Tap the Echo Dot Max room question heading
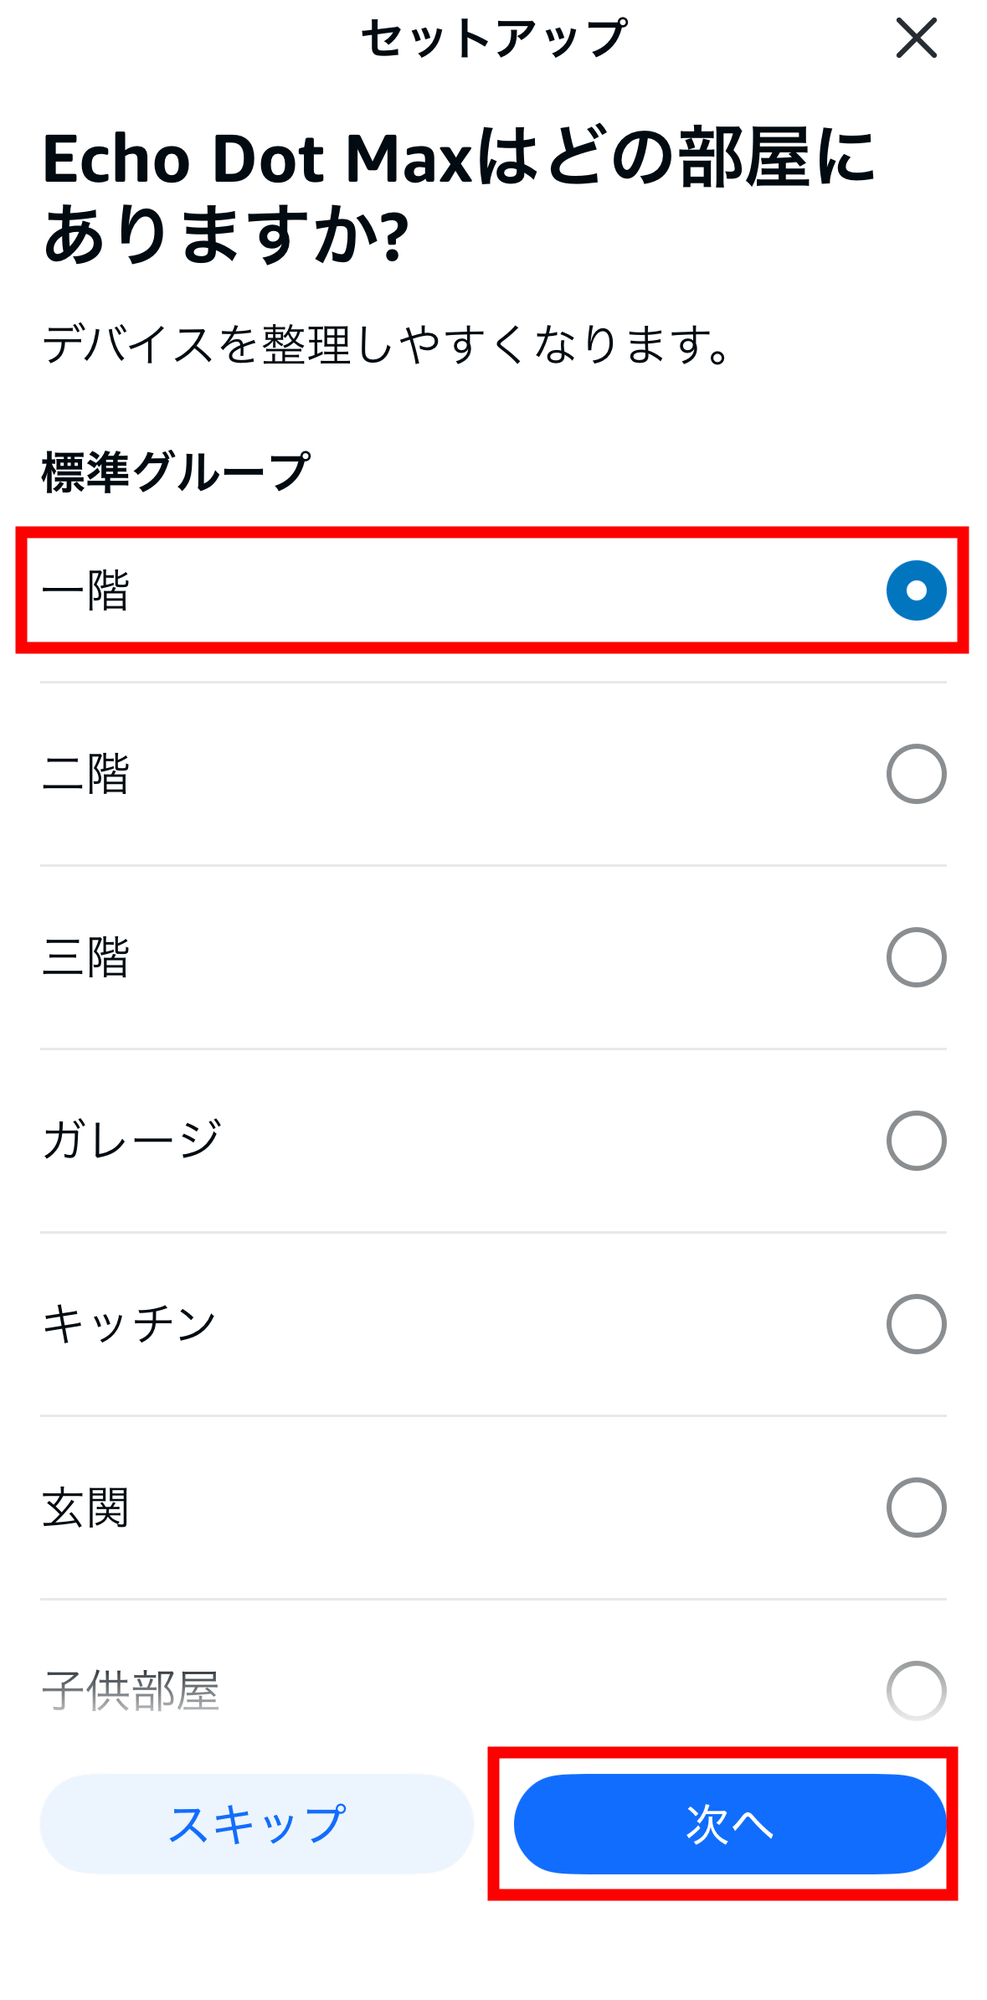 point(458,197)
